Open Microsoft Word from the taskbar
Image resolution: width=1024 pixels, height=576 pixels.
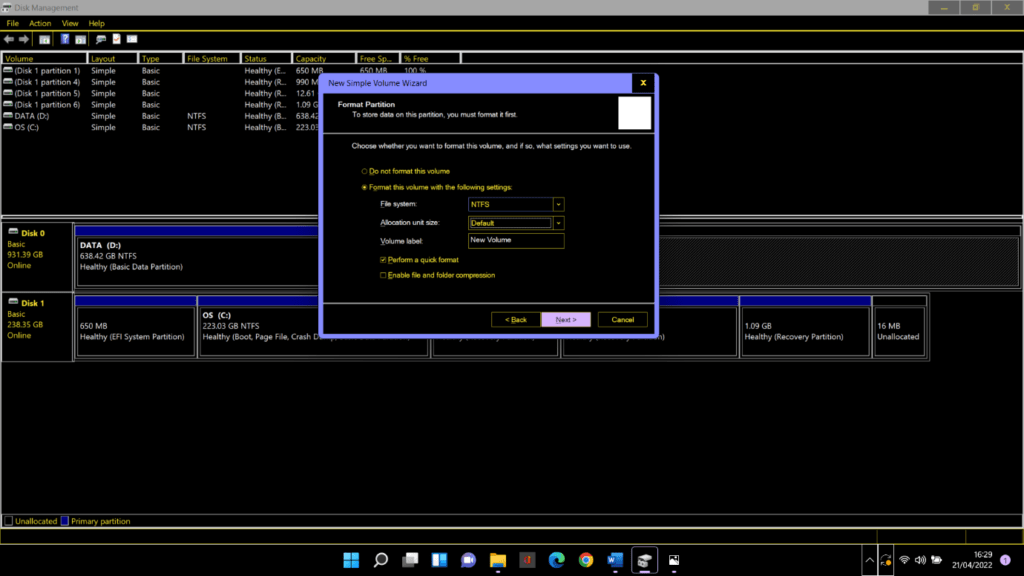coord(614,560)
